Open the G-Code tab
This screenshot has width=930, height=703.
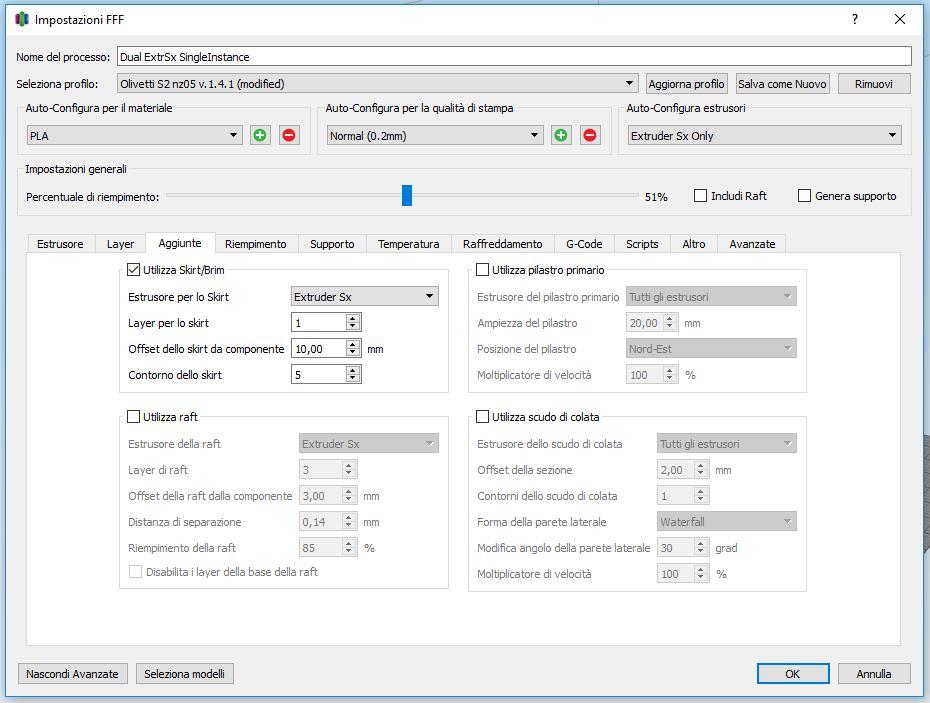[x=583, y=244]
